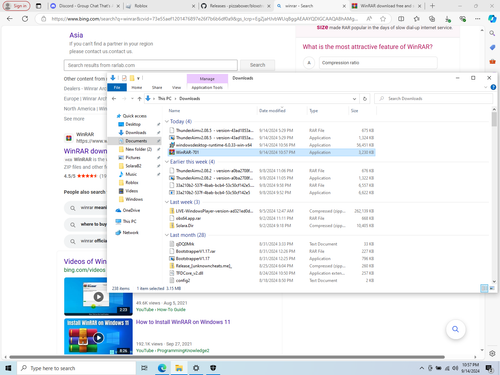Open Microsoft Edge from the taskbar
The height and width of the screenshot is (375, 500).
click(x=162, y=368)
